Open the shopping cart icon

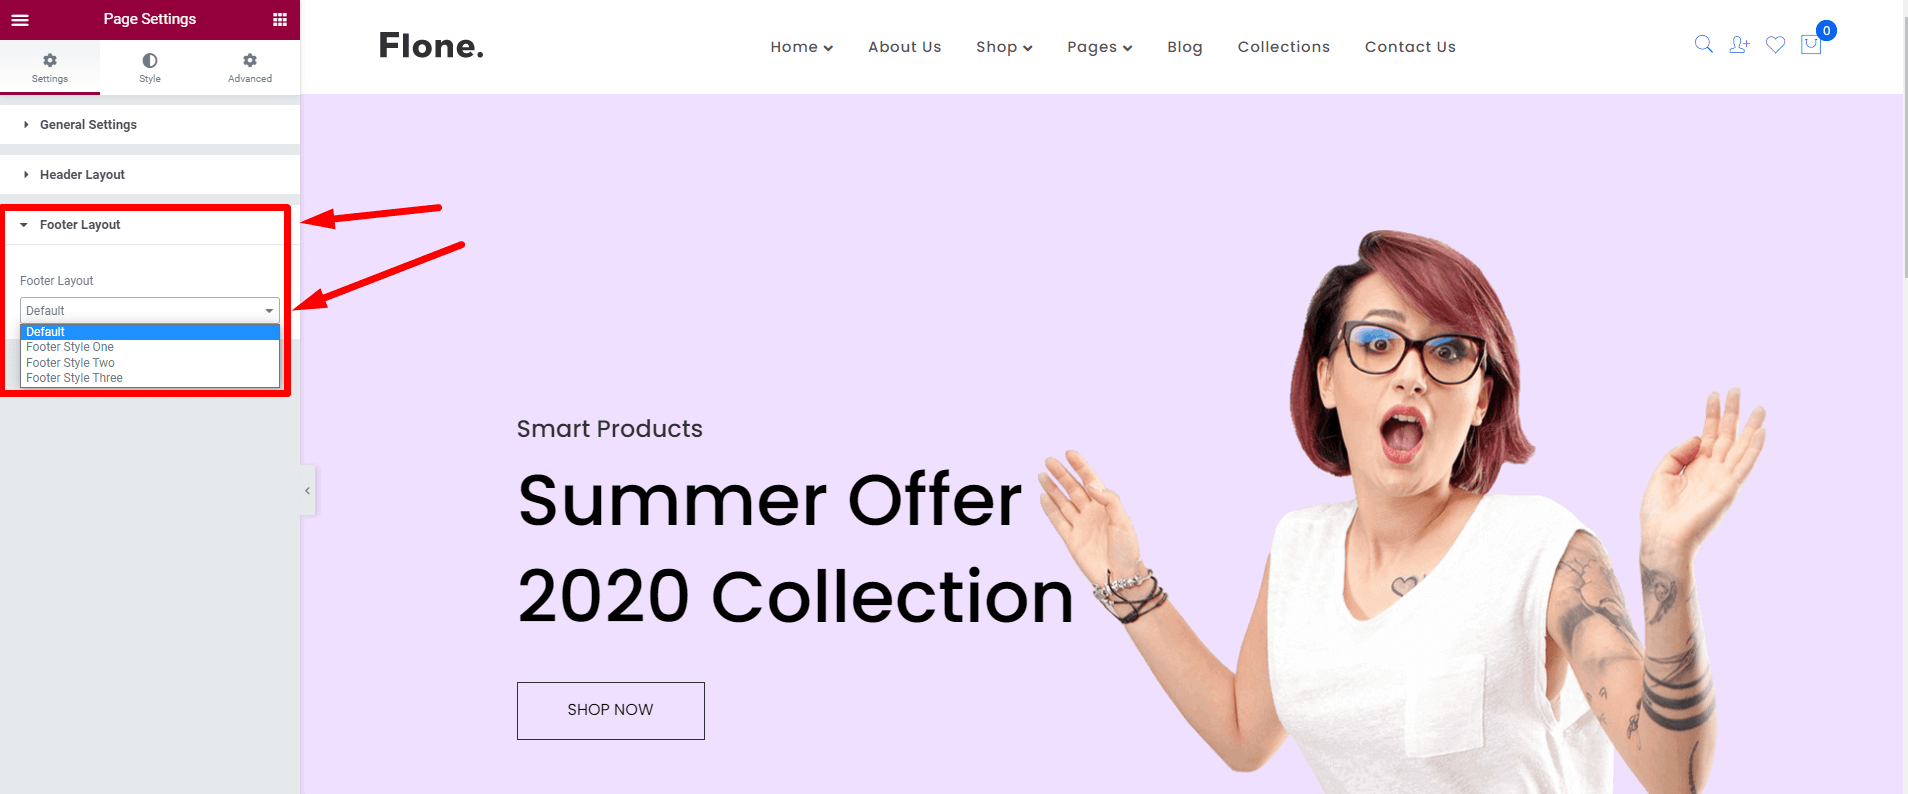pyautogui.click(x=1811, y=44)
